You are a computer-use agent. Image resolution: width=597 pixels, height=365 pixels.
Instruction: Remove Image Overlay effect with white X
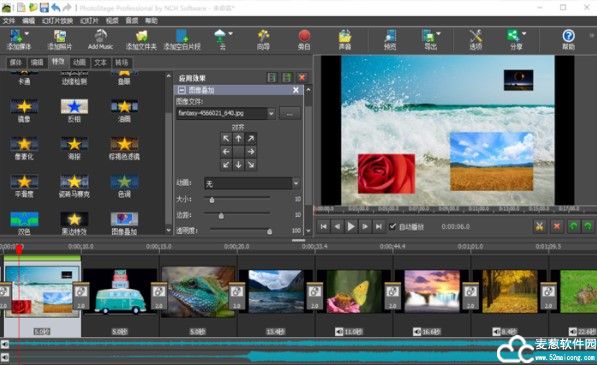click(296, 90)
